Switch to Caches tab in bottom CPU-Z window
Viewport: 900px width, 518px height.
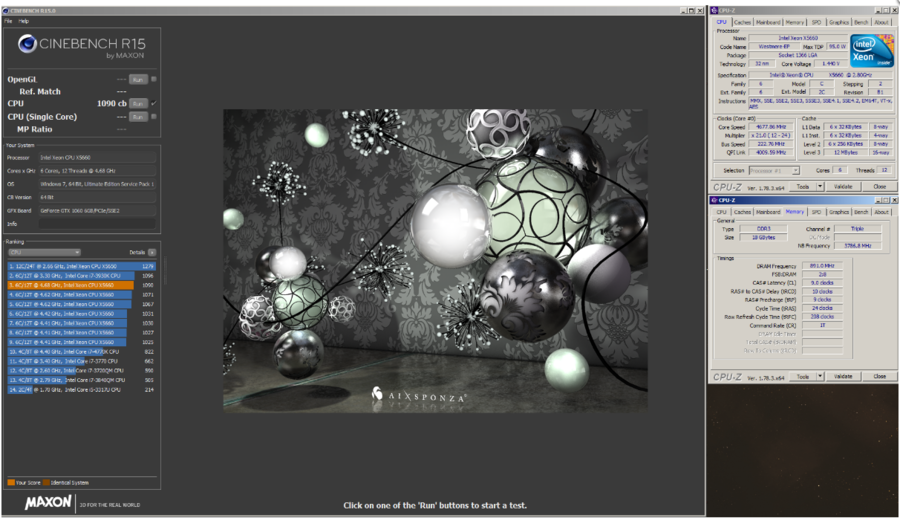742,212
